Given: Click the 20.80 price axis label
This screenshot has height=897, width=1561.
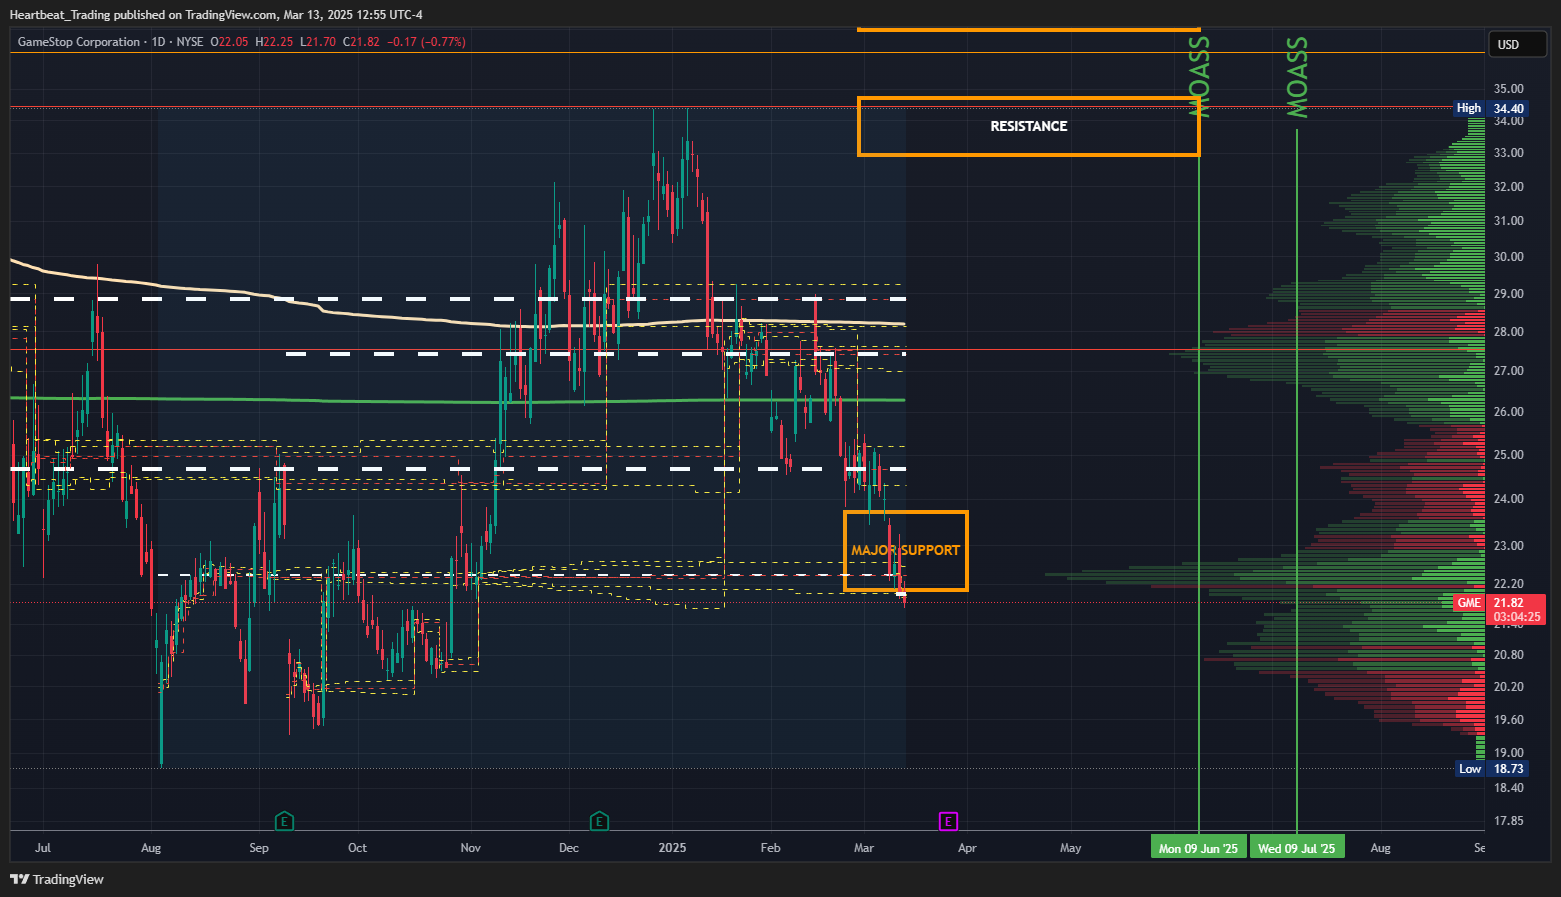Looking at the screenshot, I should [1509, 655].
